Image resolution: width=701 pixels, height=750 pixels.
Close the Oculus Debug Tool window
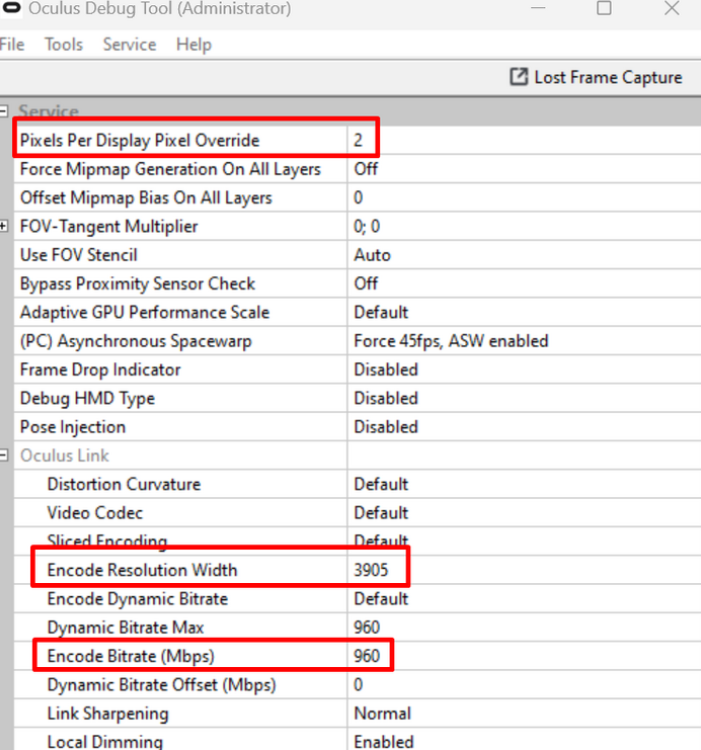[x=672, y=8]
